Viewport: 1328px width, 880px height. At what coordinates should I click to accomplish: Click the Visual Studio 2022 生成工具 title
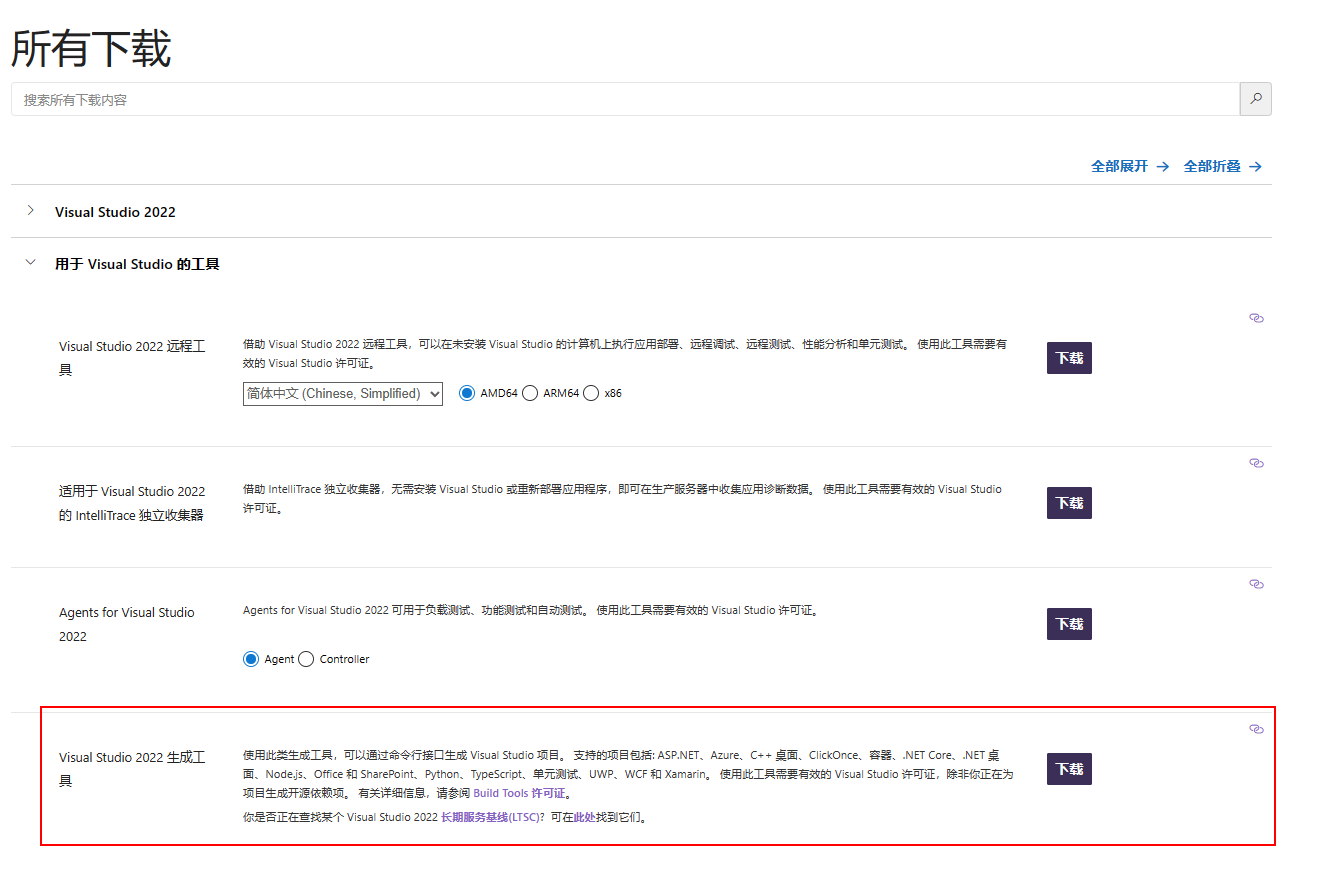132,769
